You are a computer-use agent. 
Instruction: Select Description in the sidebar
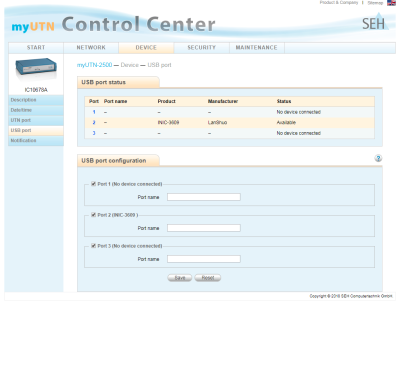pos(36,100)
